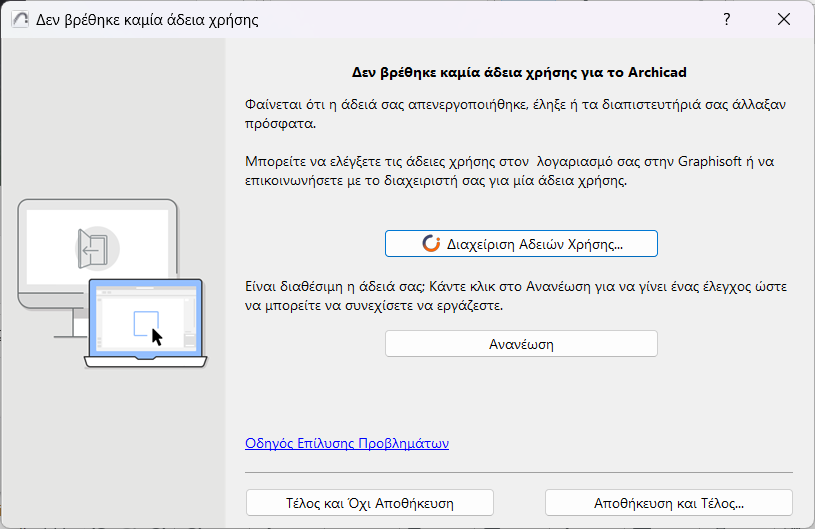Image resolution: width=815 pixels, height=529 pixels.
Task: Click the Archicad icon in title bar
Action: point(20,20)
